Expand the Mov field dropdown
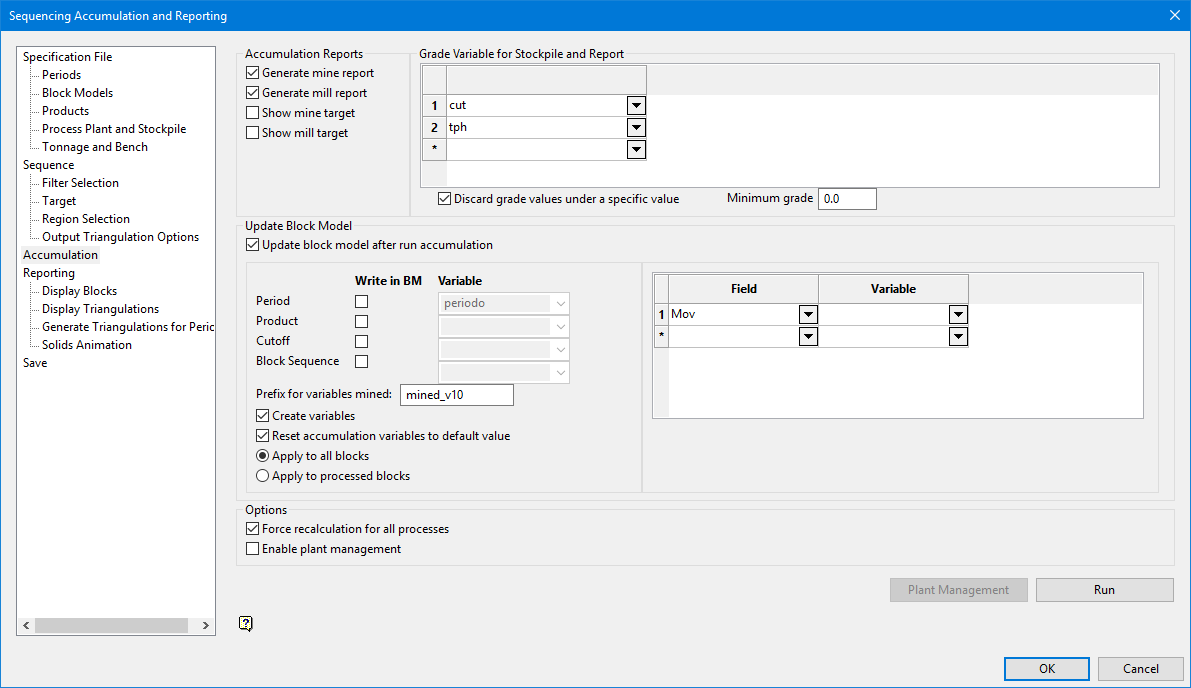This screenshot has height=688, width=1191. click(x=808, y=314)
